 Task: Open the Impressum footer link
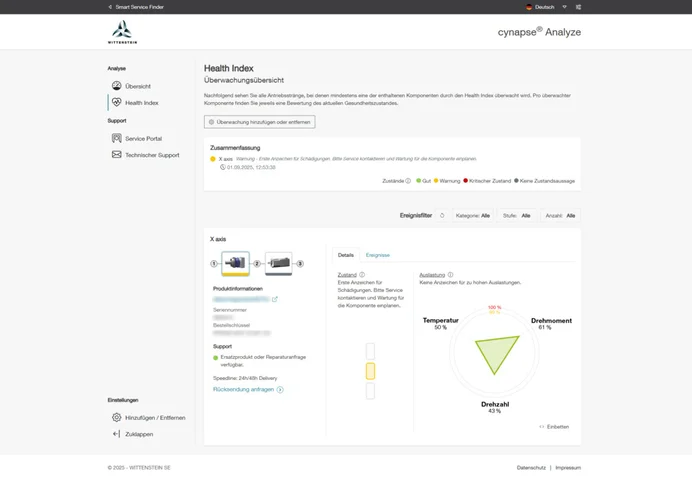coord(568,468)
